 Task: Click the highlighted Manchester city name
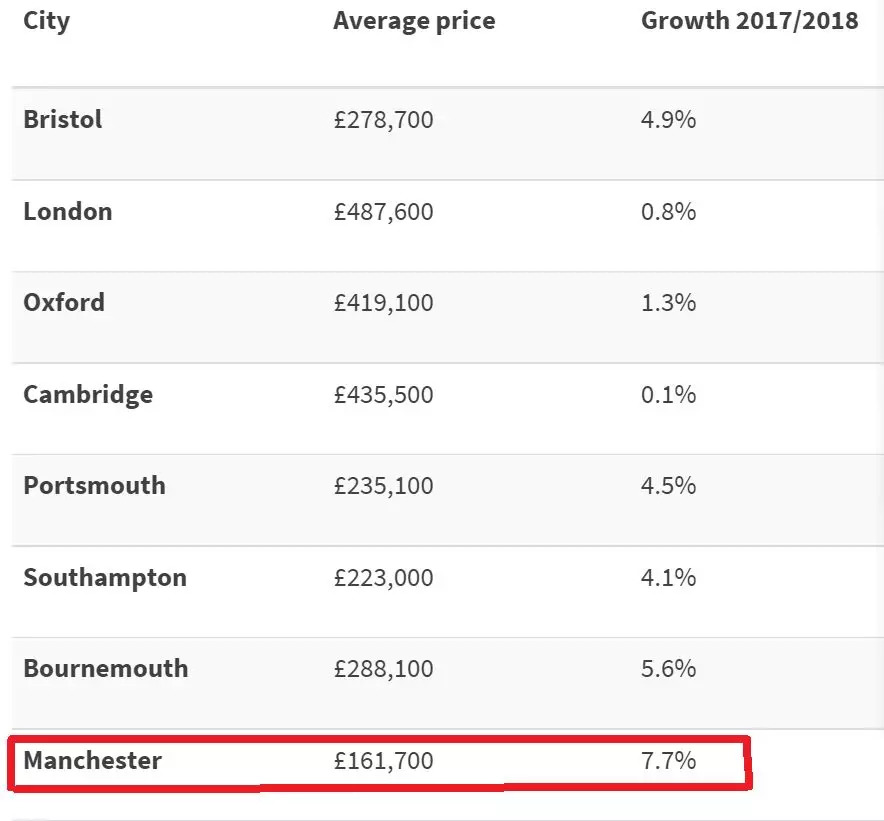pos(92,761)
